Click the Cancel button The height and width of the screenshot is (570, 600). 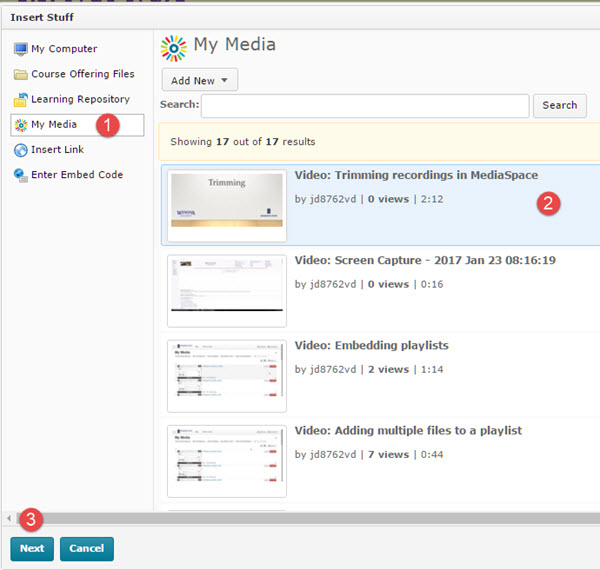87,549
